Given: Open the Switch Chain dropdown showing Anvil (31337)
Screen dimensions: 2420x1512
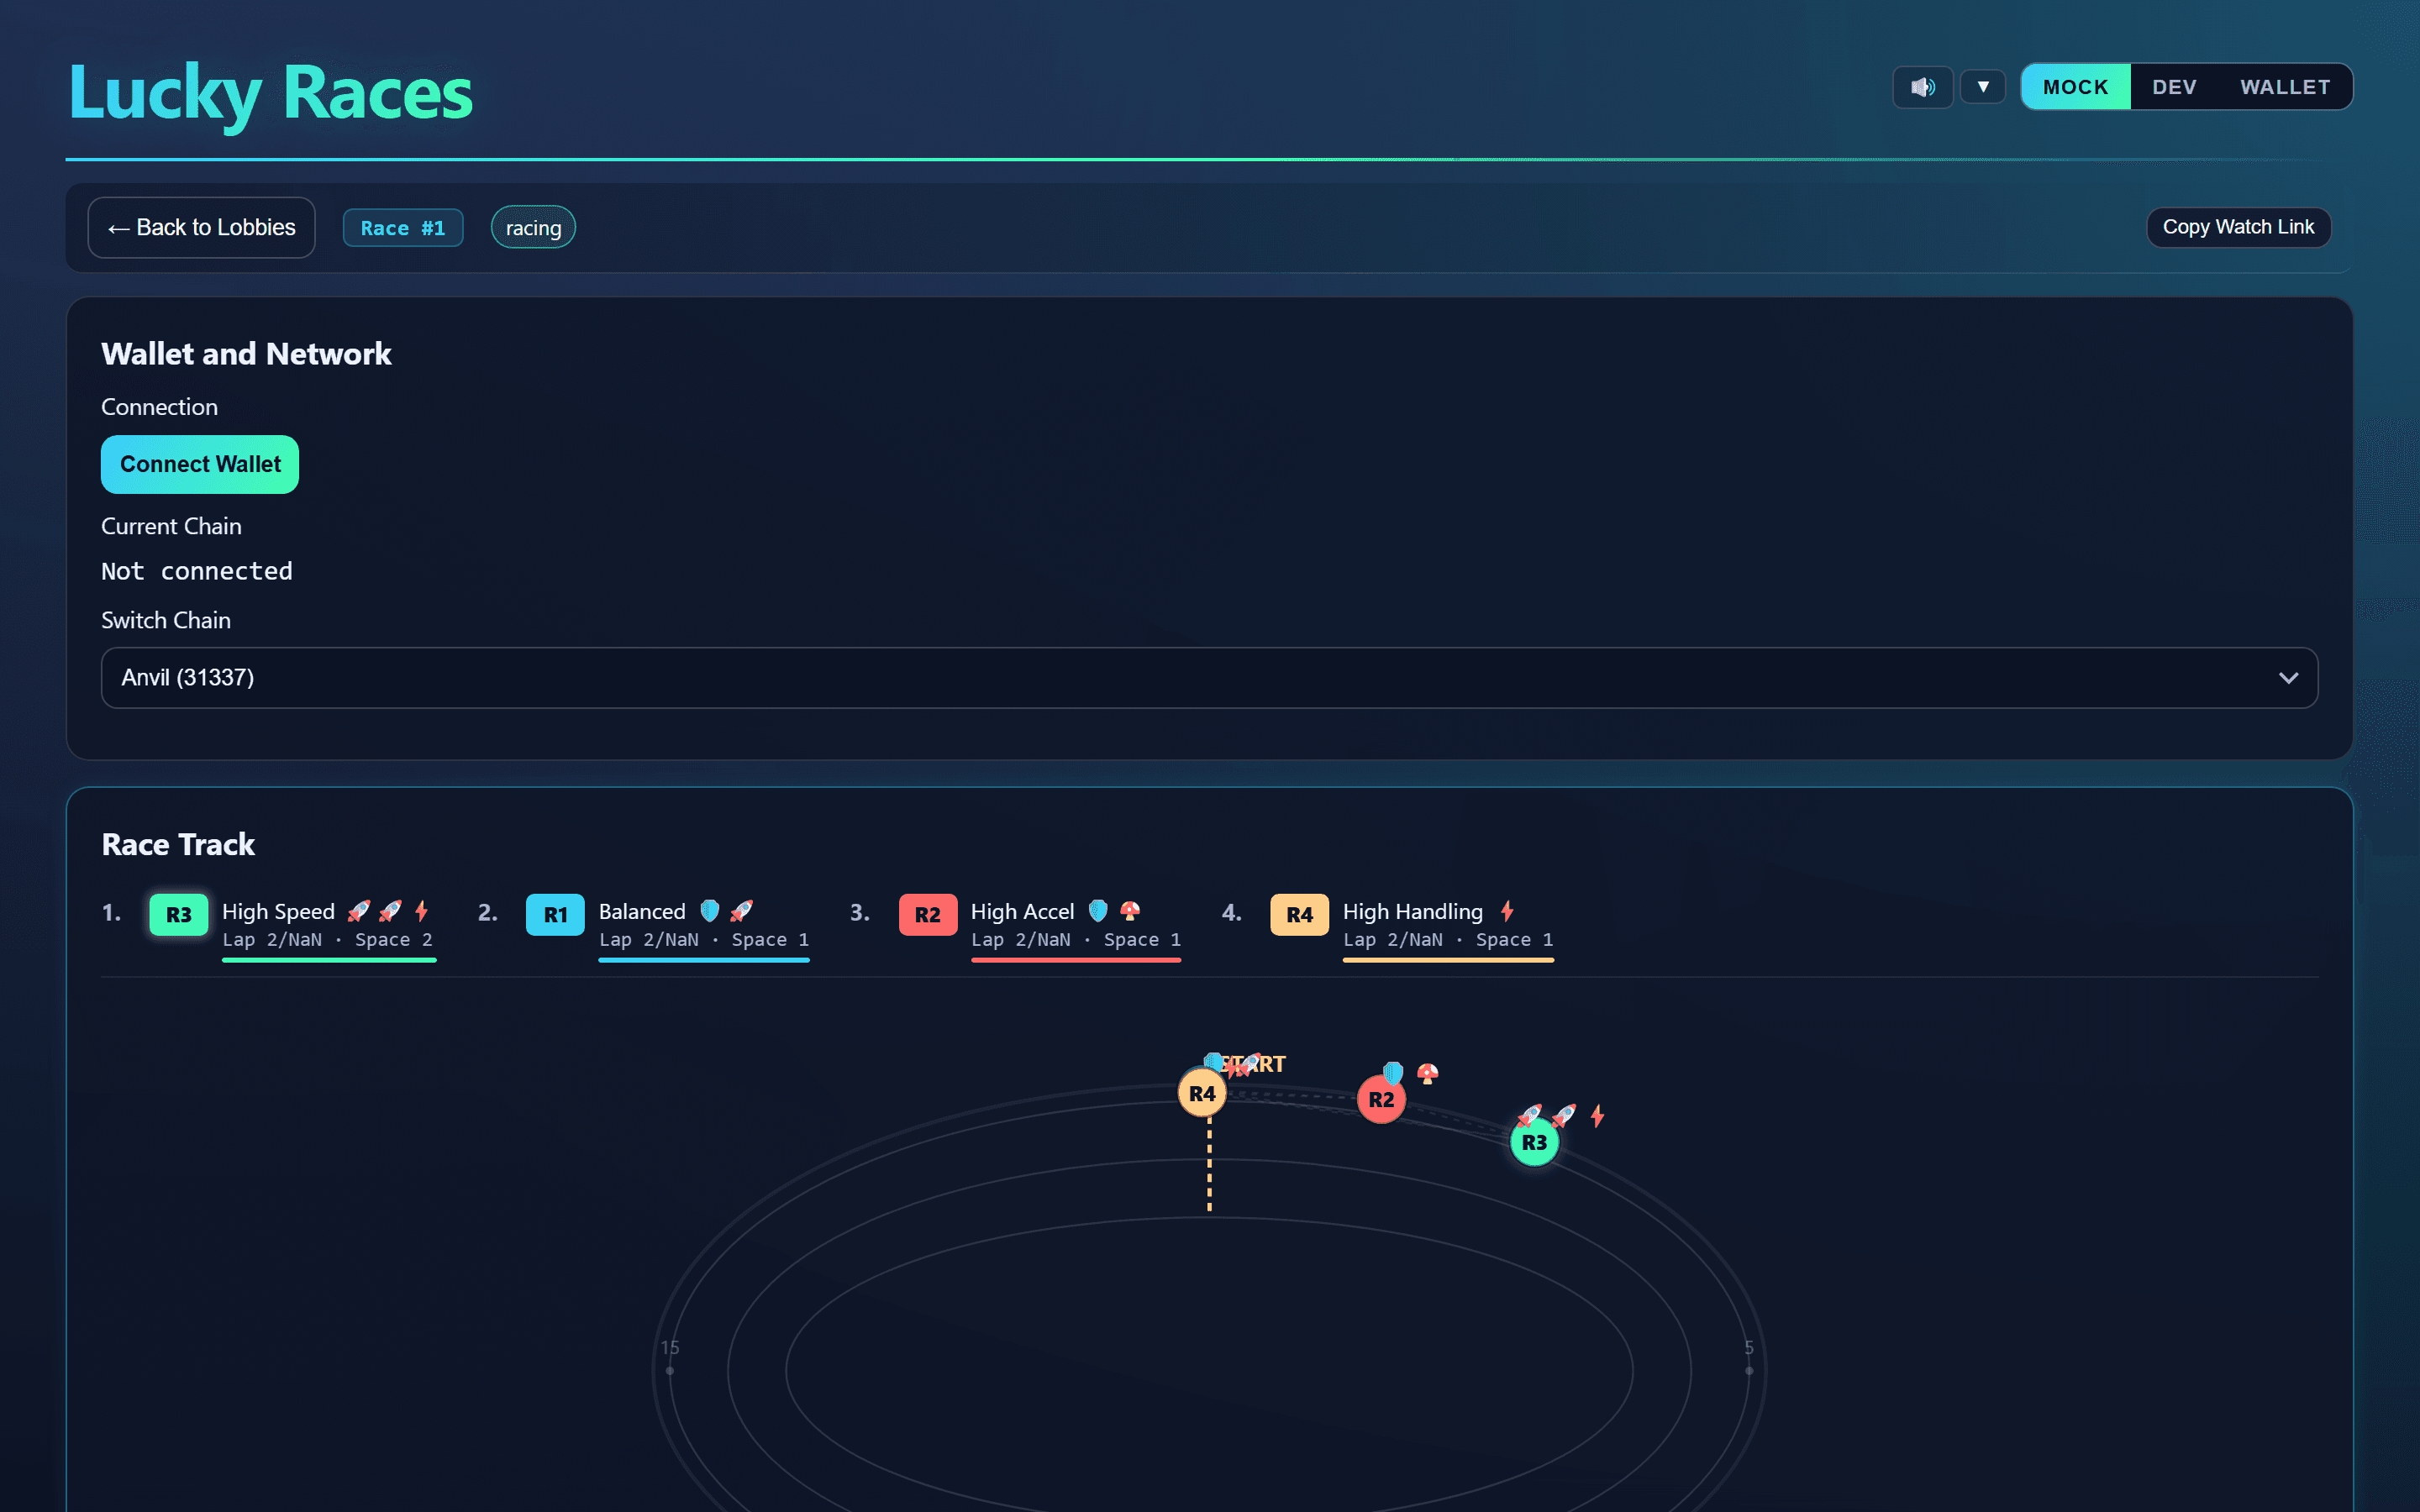Looking at the screenshot, I should click(1209, 678).
